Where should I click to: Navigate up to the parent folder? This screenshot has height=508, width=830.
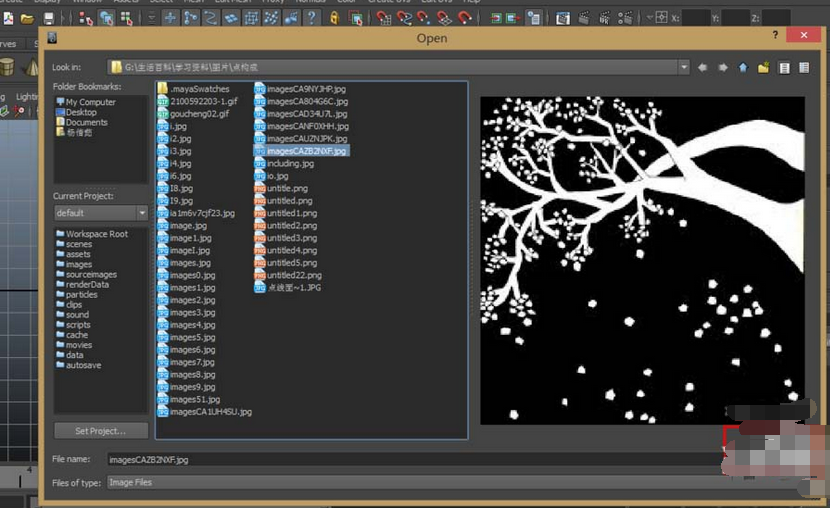coord(742,67)
